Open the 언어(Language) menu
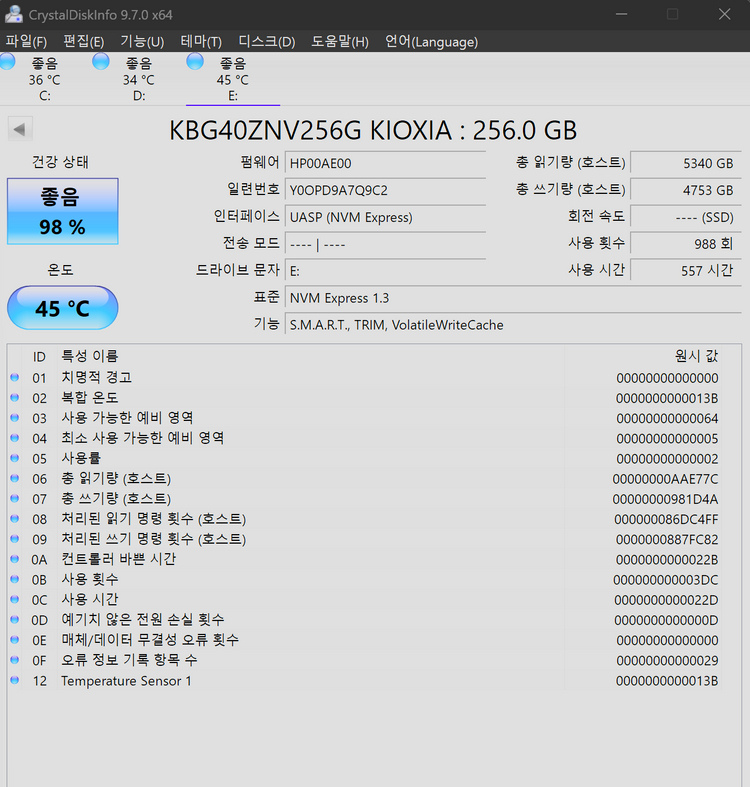 click(431, 41)
